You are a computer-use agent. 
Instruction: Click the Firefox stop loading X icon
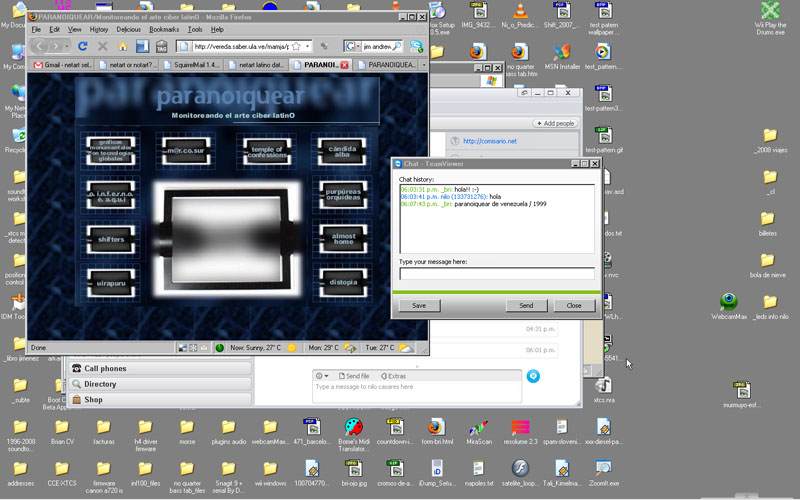tap(103, 46)
